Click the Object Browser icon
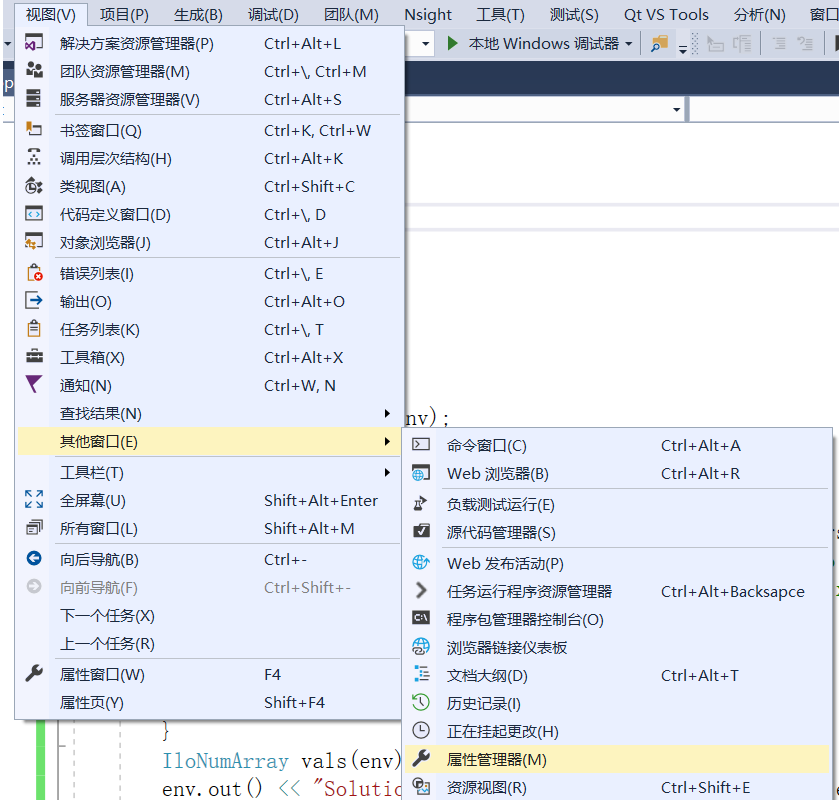This screenshot has width=839, height=800. (34, 241)
